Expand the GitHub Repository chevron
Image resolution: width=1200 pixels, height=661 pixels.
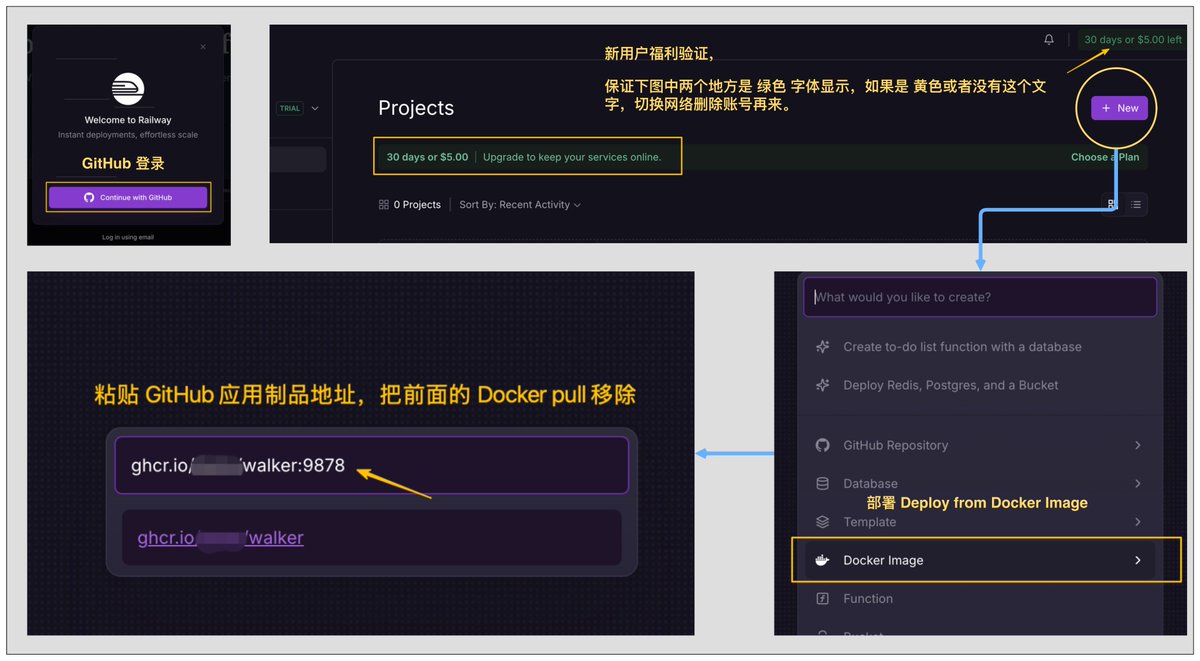(x=1137, y=445)
